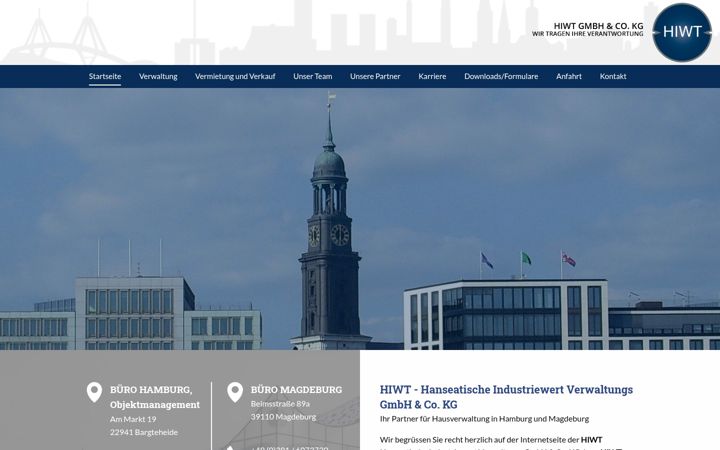This screenshot has width=720, height=450.
Task: Click the address line Am Markt 19
Action: (133, 419)
